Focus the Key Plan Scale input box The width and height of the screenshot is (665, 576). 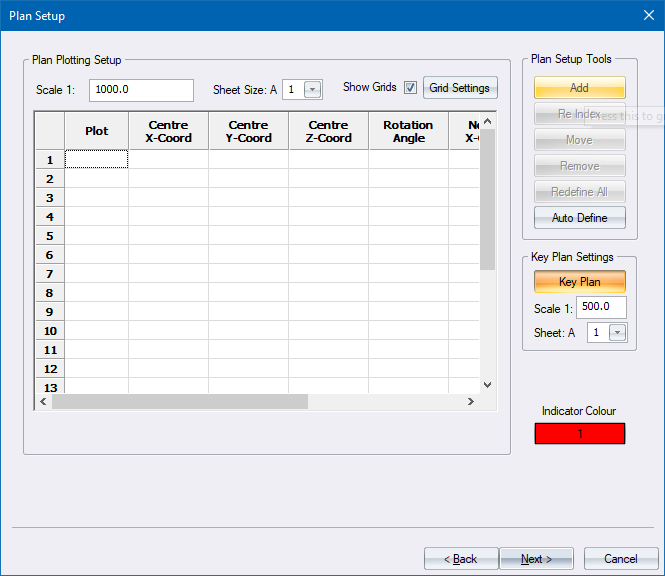coord(601,308)
